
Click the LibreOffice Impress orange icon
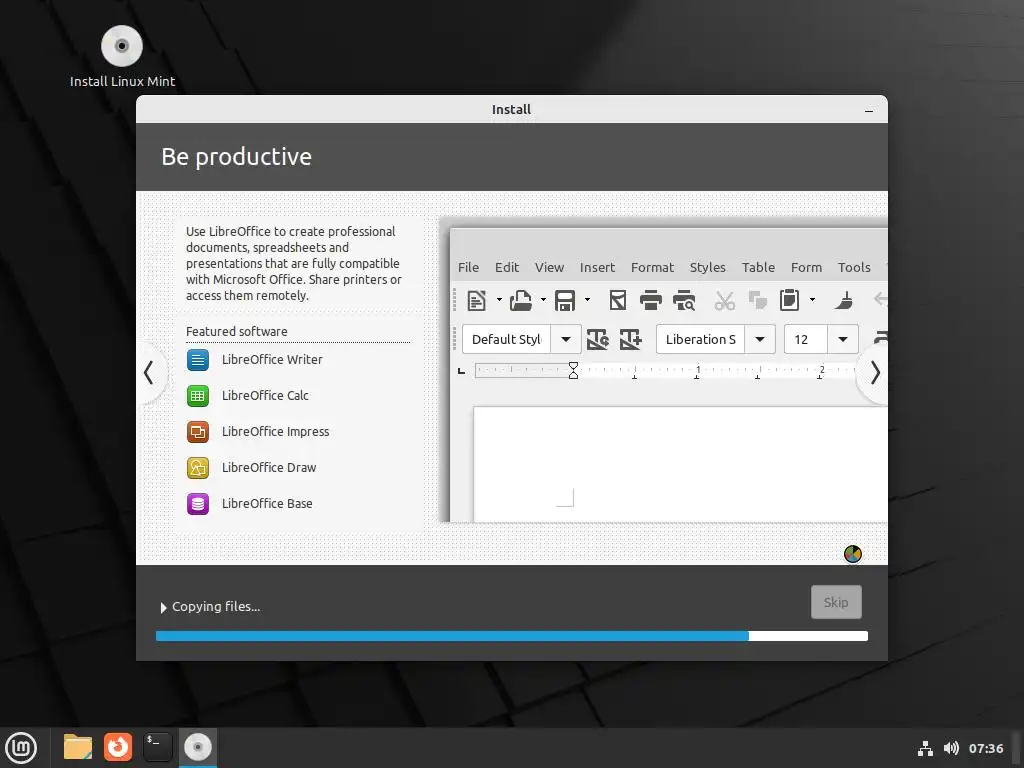(198, 432)
